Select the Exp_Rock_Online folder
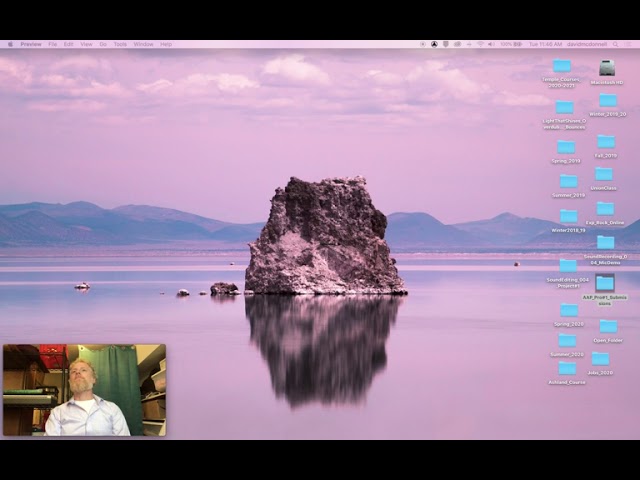Image resolution: width=640 pixels, height=480 pixels. click(605, 209)
